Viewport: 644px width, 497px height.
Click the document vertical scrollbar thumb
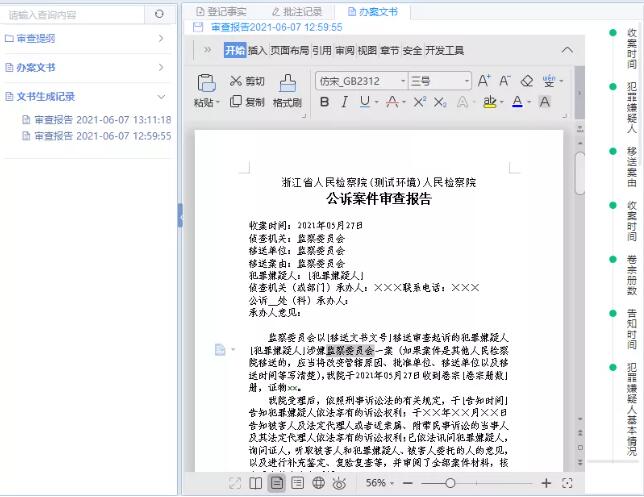point(580,173)
